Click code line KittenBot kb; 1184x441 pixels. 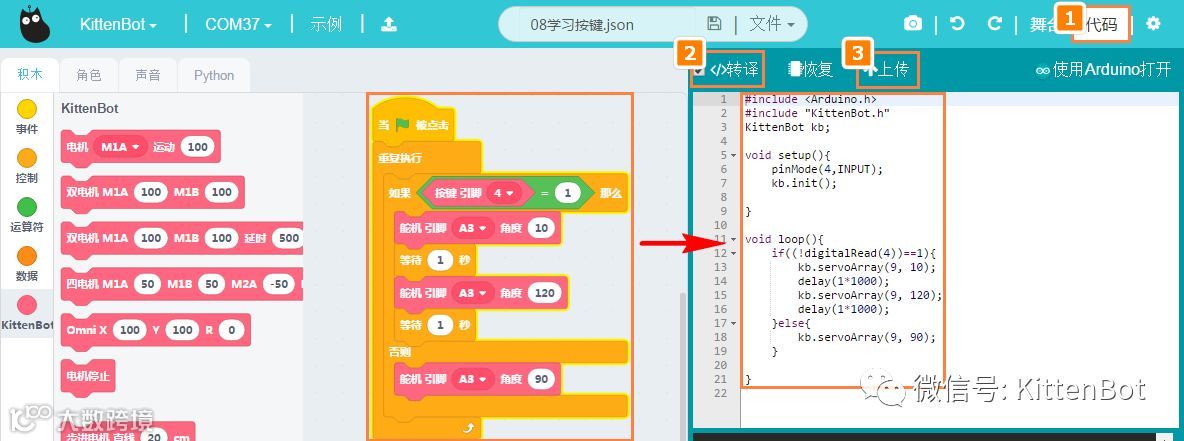click(x=788, y=127)
